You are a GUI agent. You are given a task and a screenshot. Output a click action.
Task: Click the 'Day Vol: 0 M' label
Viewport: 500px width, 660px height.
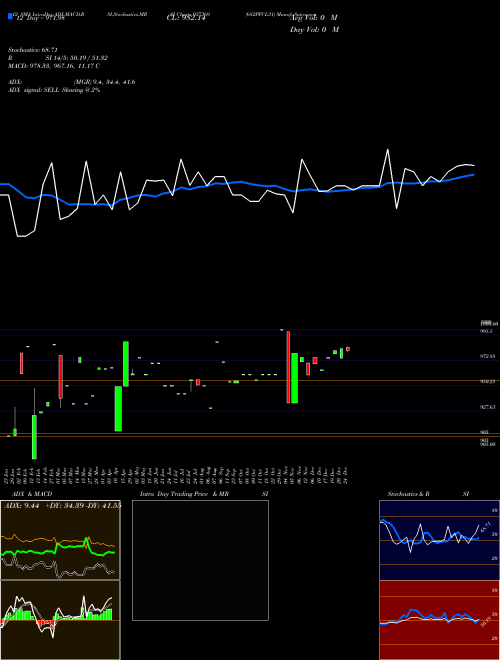point(314,29)
